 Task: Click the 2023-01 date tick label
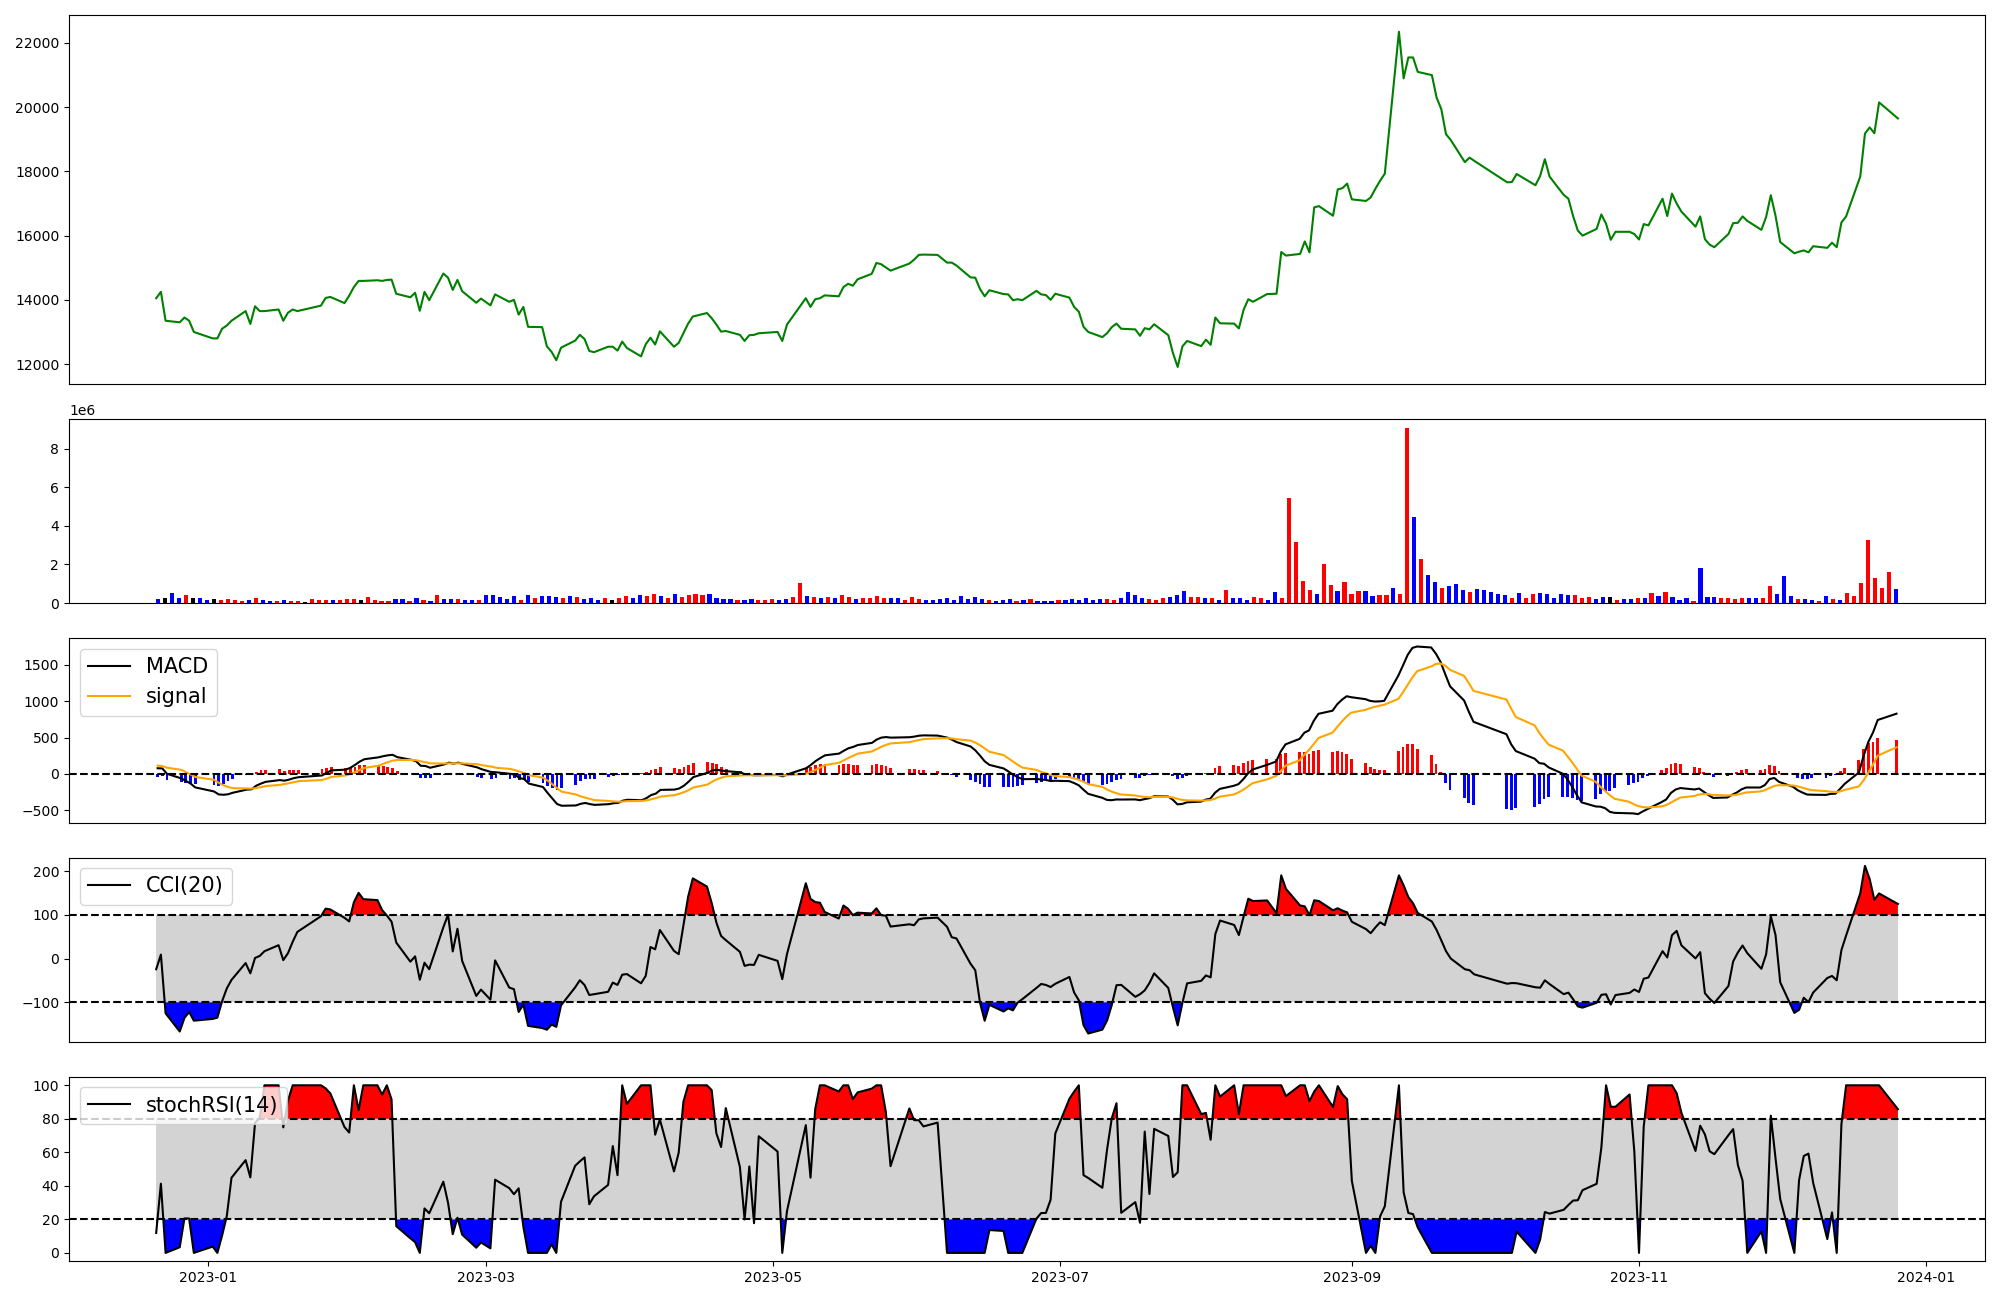point(208,1277)
